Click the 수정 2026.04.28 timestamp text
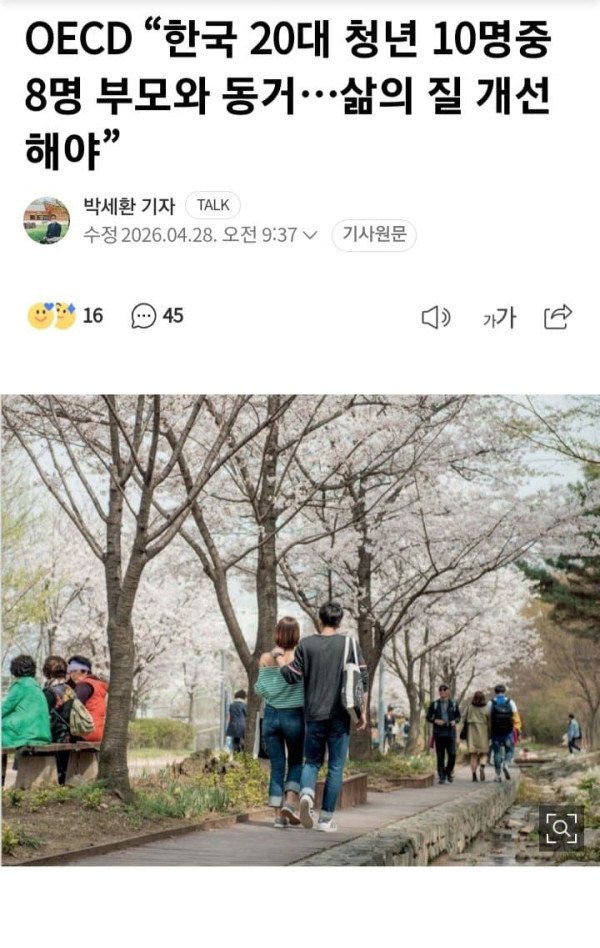The width and height of the screenshot is (600, 948). coord(190,235)
